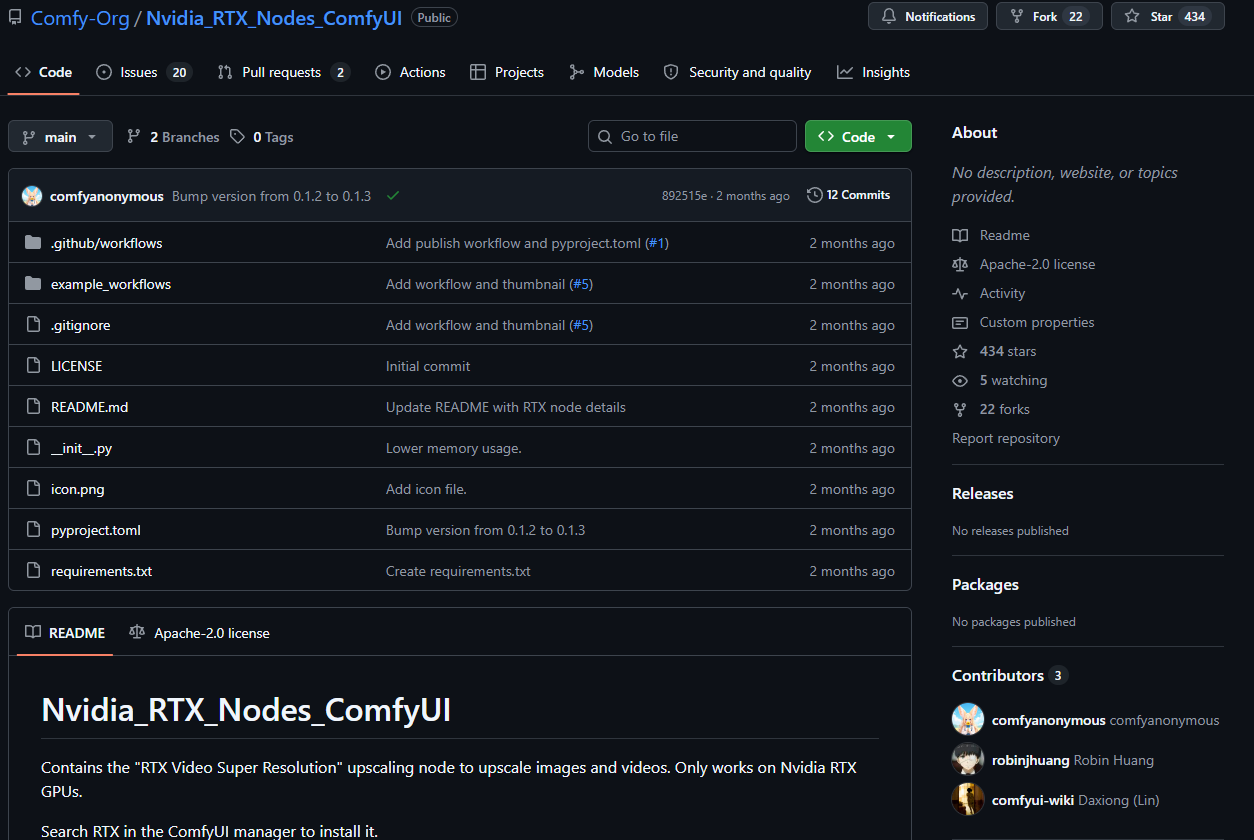Open the pyproject.toml file

click(x=96, y=530)
